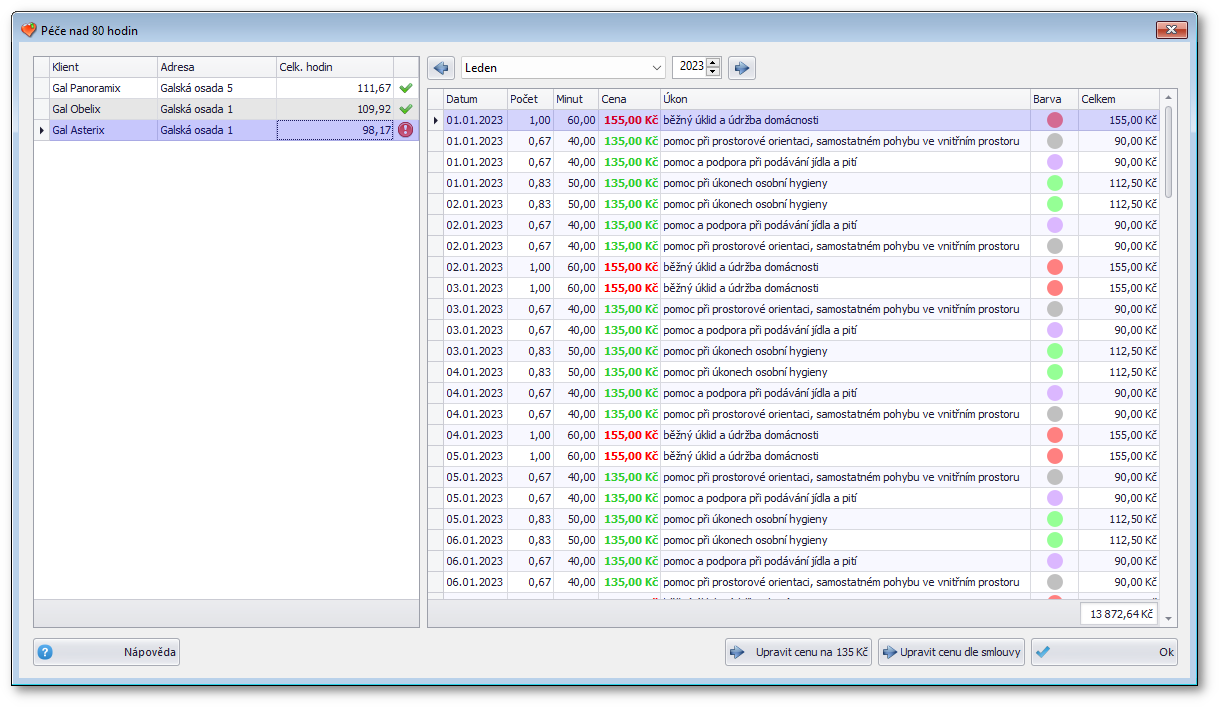Increase the year 2023 with up spinner
Viewport: 1219px width, 707px height.
(713, 63)
